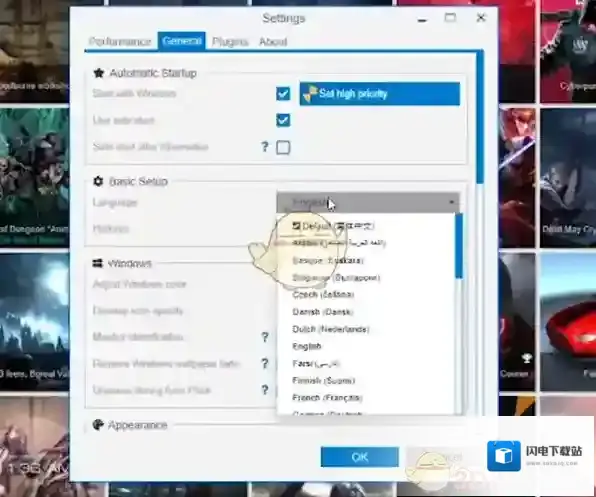Viewport: 596px width, 497px height.
Task: Switch to the Performance tab
Action: pyautogui.click(x=120, y=41)
